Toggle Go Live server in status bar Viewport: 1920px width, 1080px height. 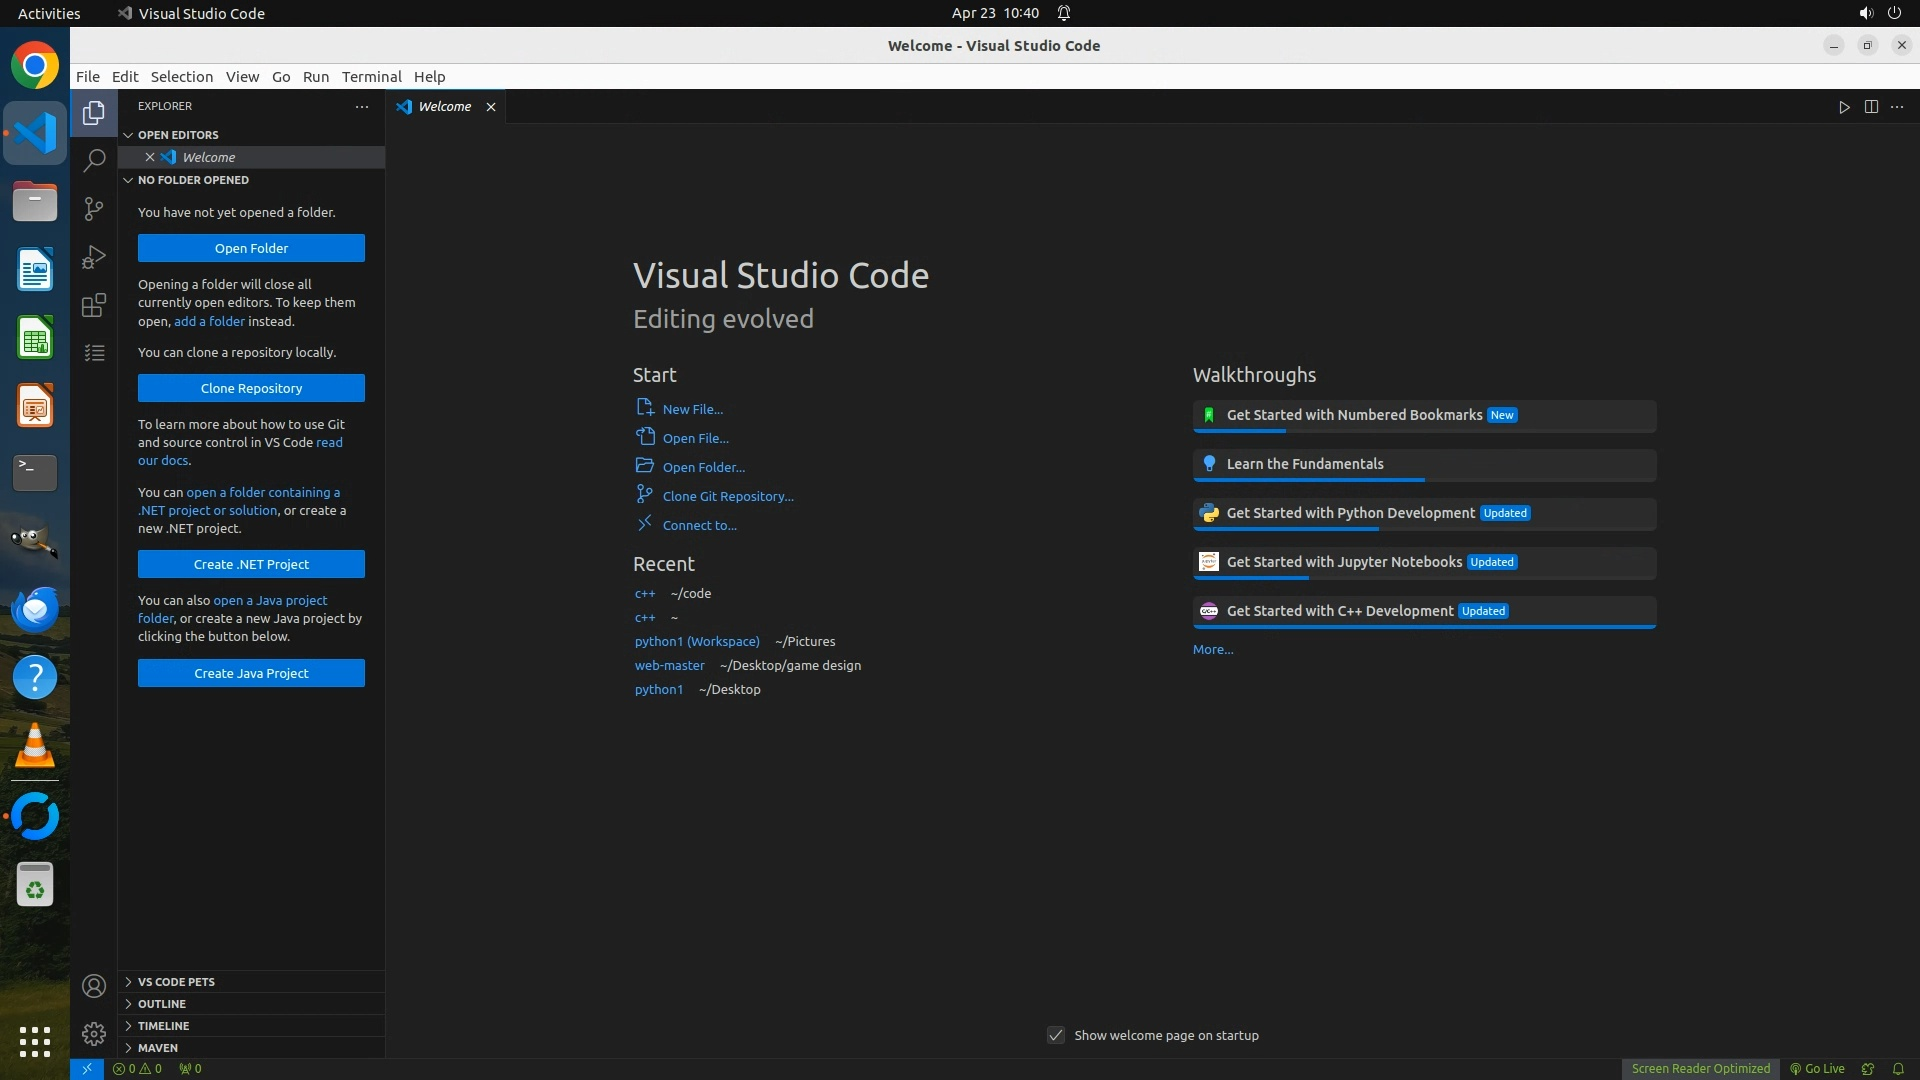point(1817,1069)
